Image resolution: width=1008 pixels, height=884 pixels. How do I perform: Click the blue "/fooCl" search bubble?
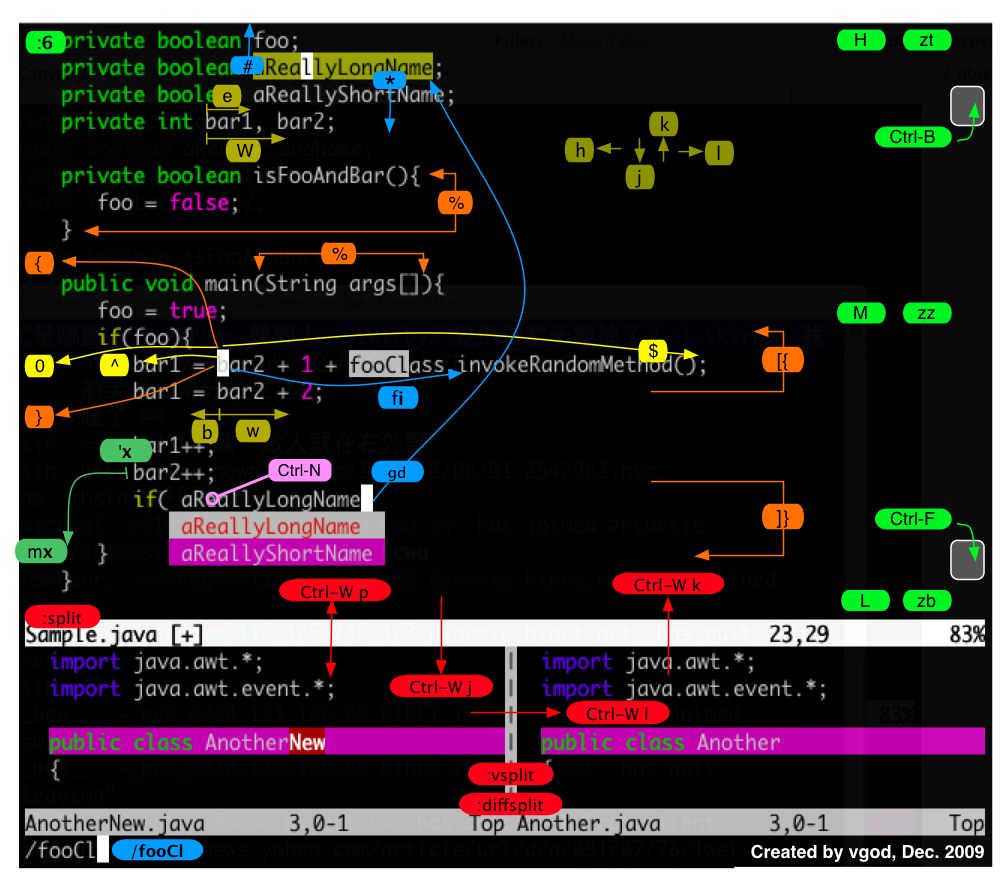pyautogui.click(x=157, y=850)
